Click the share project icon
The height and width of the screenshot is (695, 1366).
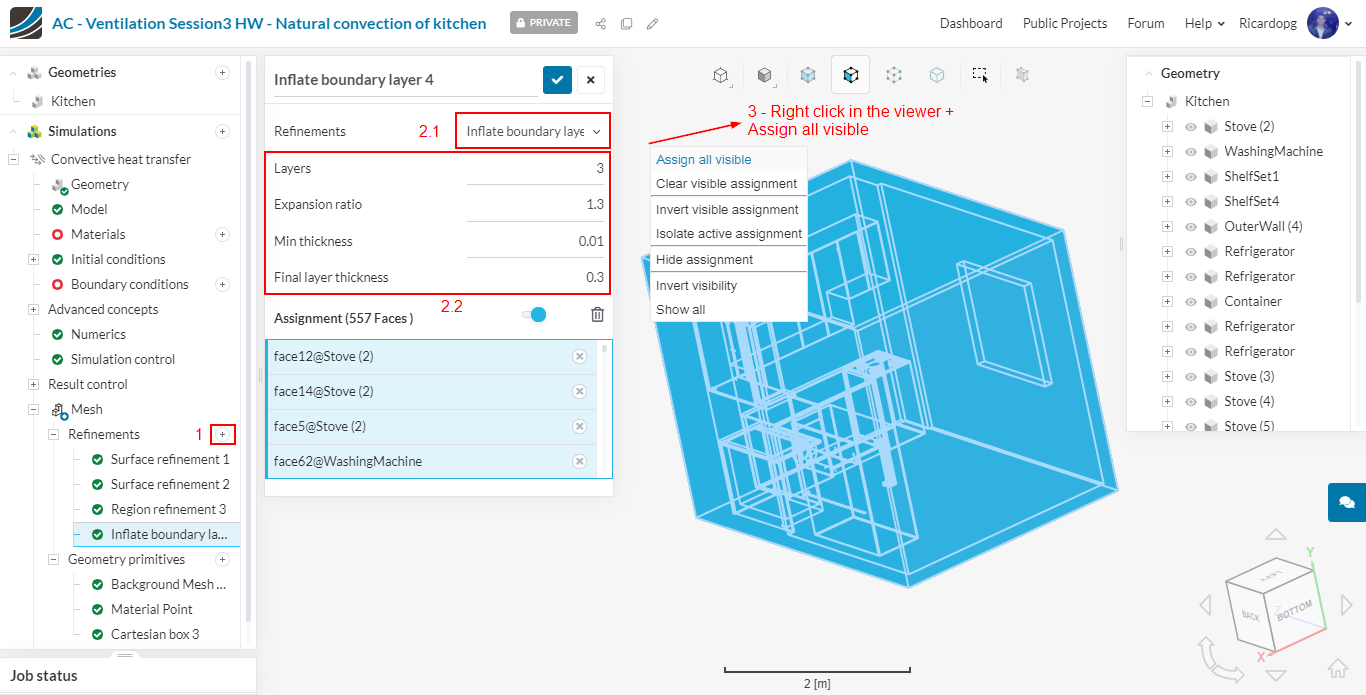[601, 23]
